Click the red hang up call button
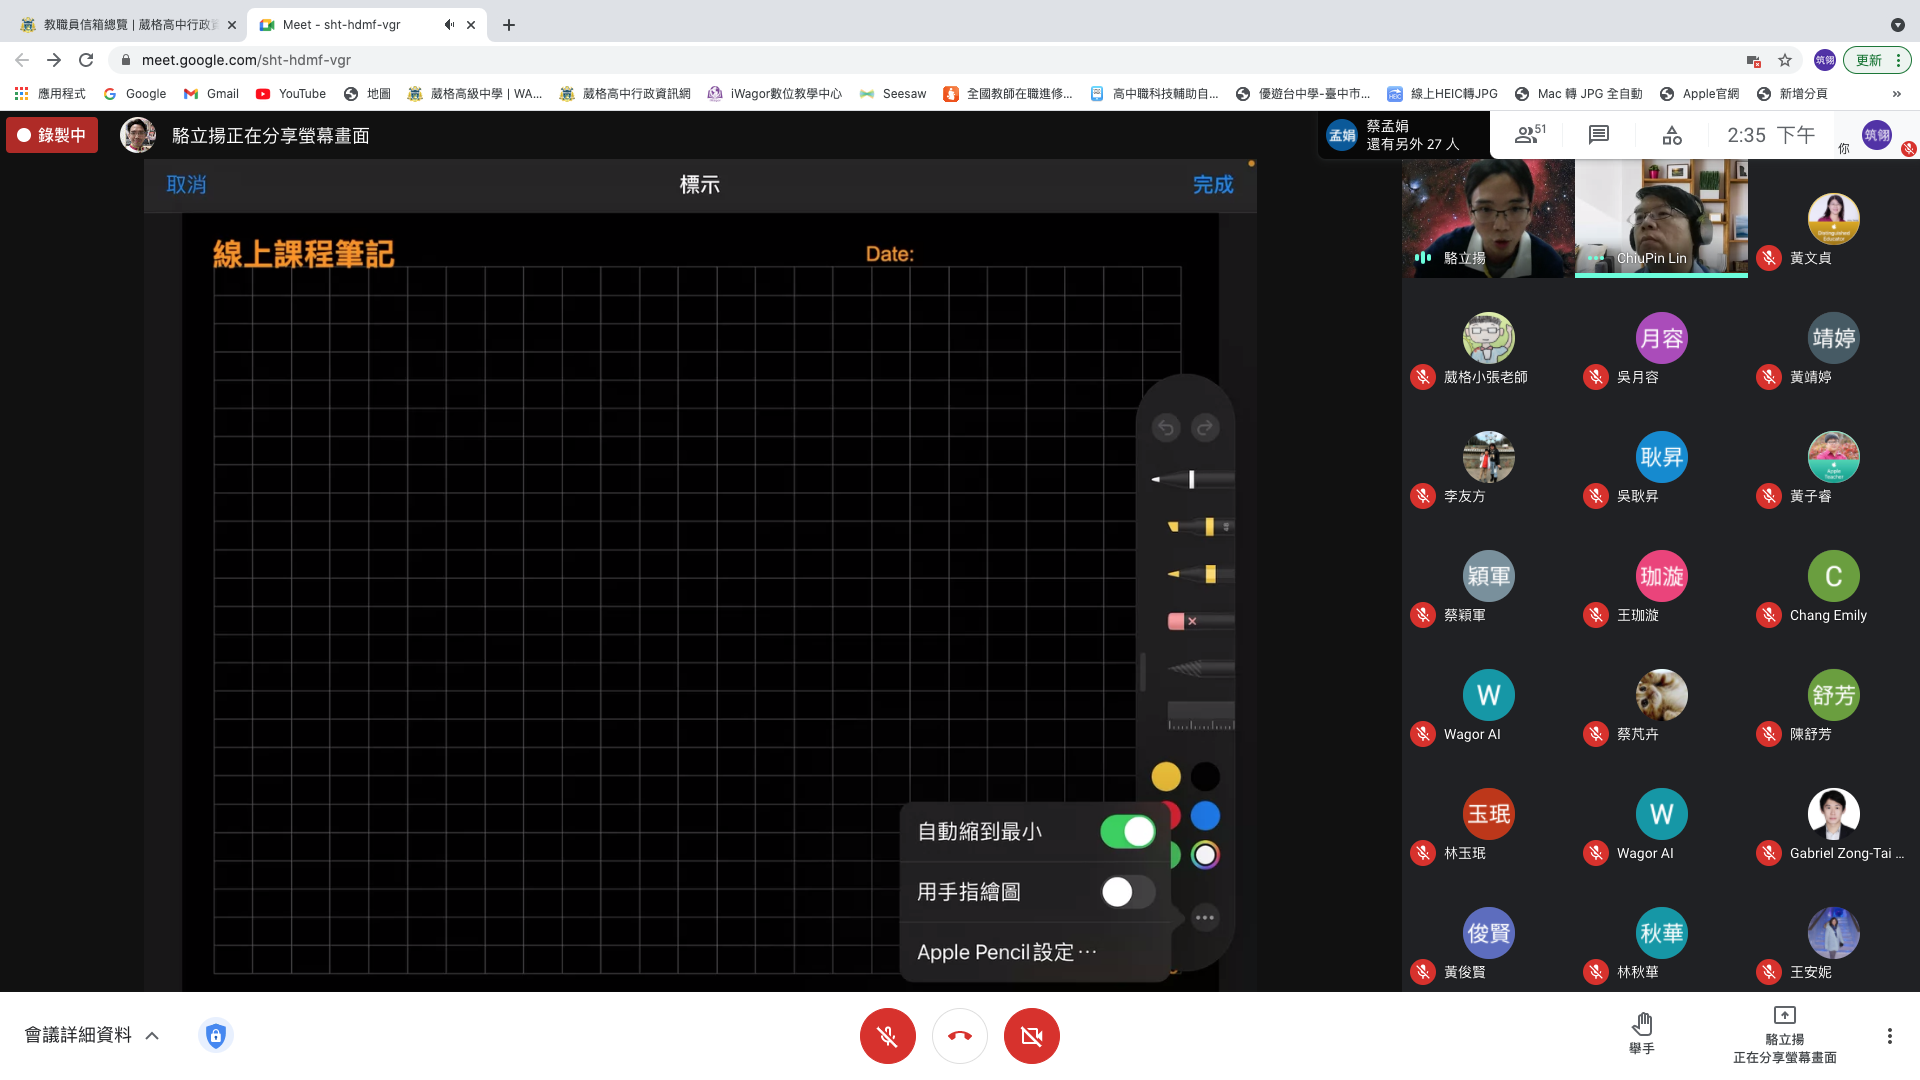 (959, 1036)
